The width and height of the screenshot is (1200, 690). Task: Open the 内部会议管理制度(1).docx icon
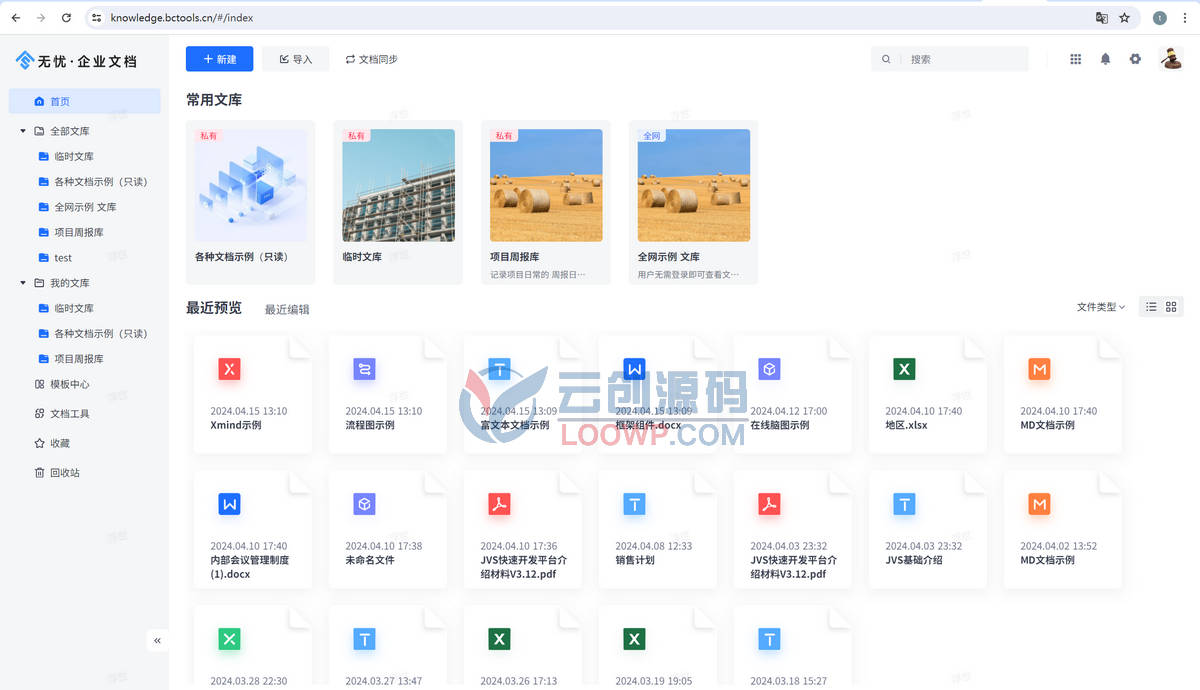point(230,505)
